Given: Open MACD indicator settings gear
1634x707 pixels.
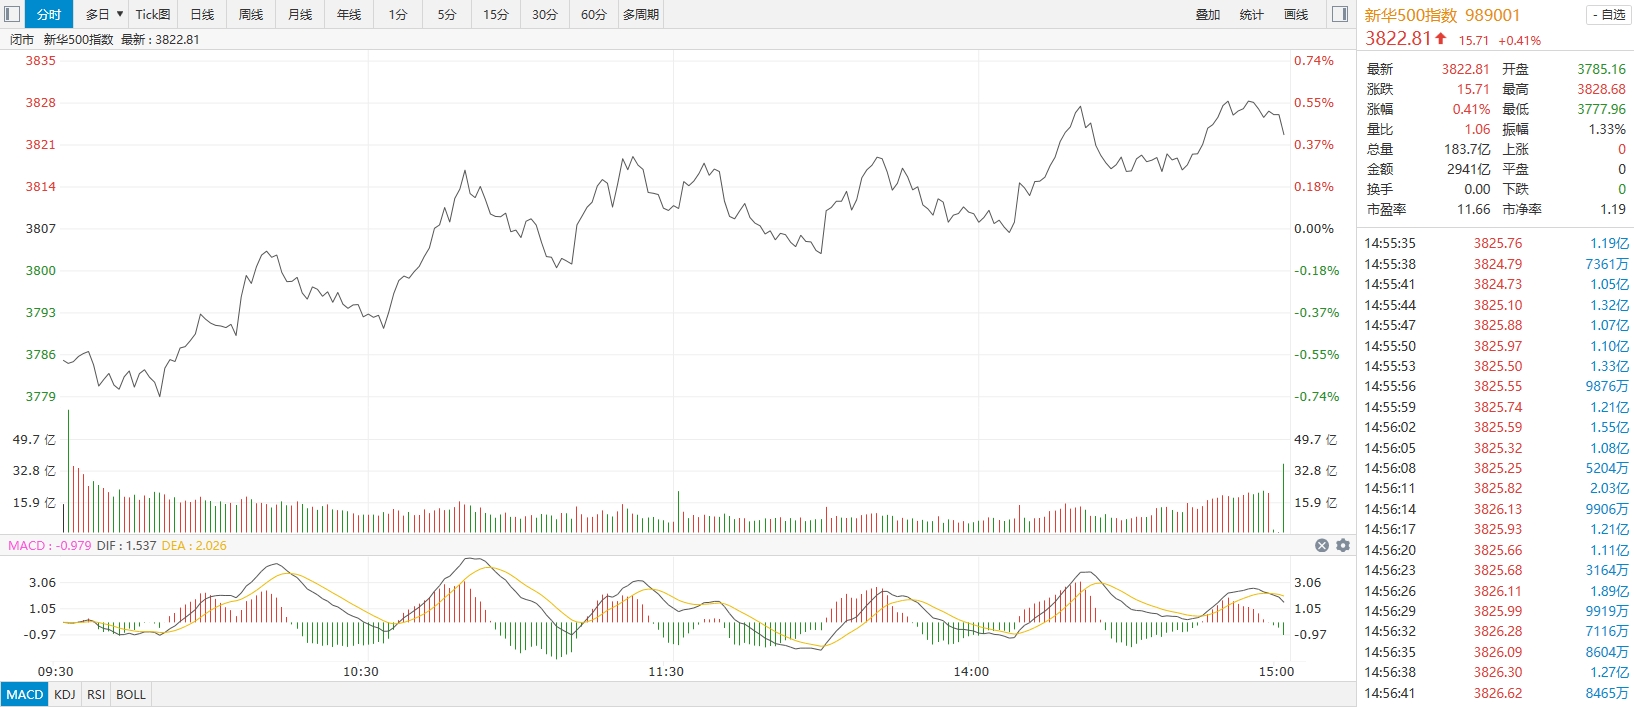Looking at the screenshot, I should pos(1343,545).
